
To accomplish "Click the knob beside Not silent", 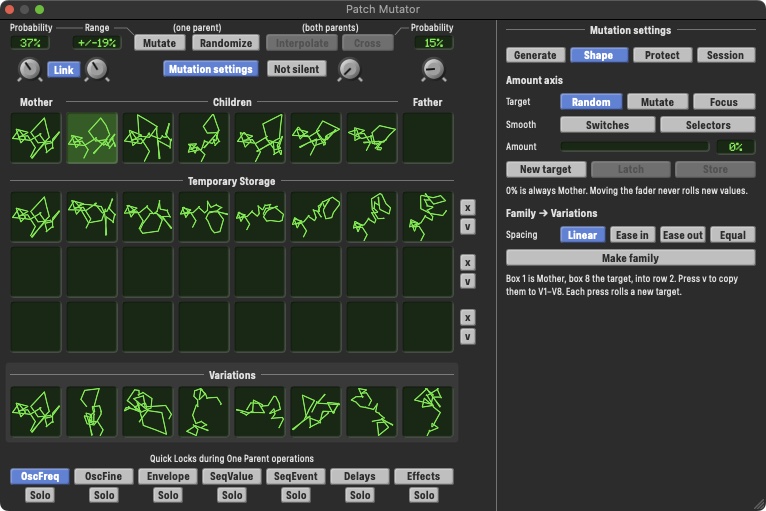I will tap(350, 69).
